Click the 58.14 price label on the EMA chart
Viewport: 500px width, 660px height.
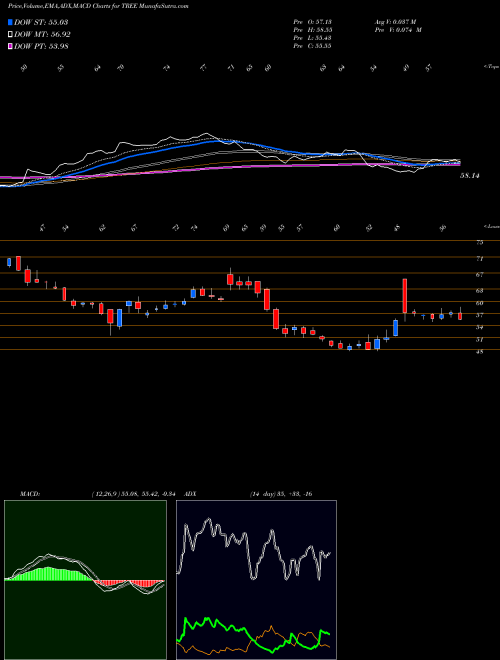pos(470,176)
